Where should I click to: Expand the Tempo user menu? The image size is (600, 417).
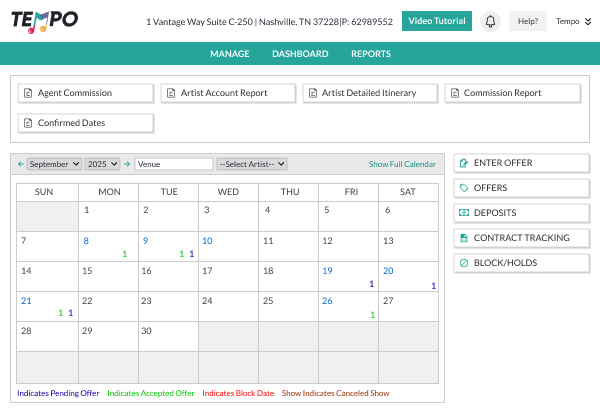click(x=572, y=21)
